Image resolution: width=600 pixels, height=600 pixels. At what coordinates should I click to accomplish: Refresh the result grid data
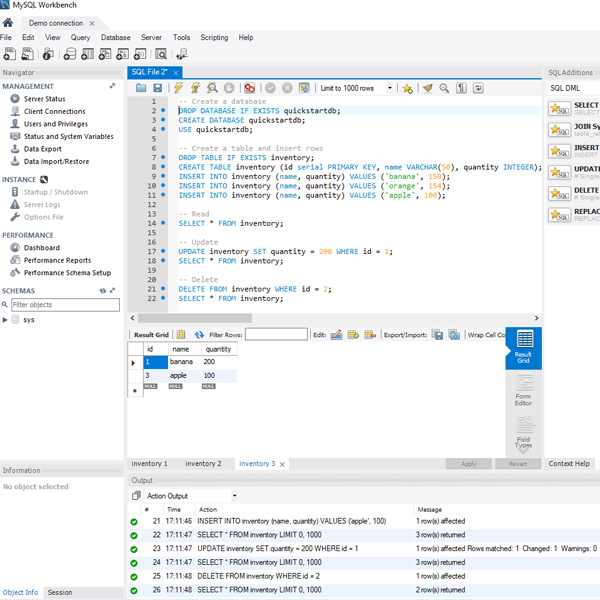[199, 335]
